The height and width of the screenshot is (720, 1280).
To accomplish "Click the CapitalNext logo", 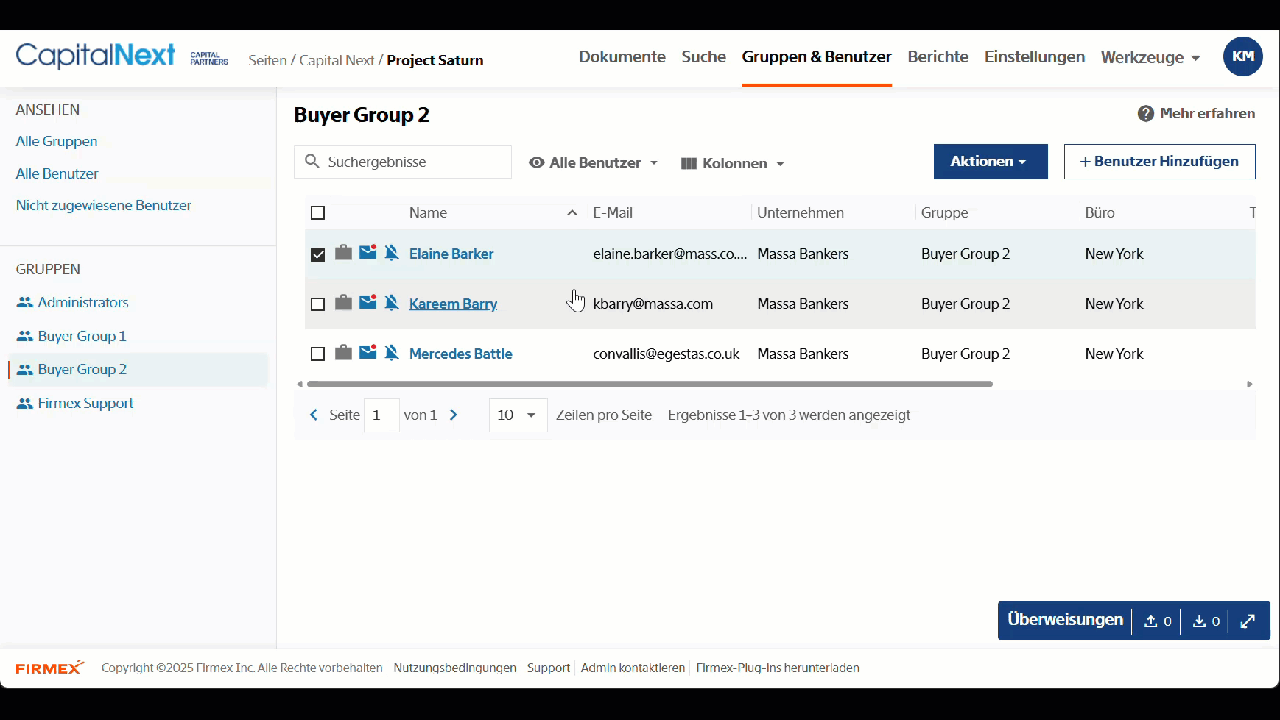I will (95, 56).
